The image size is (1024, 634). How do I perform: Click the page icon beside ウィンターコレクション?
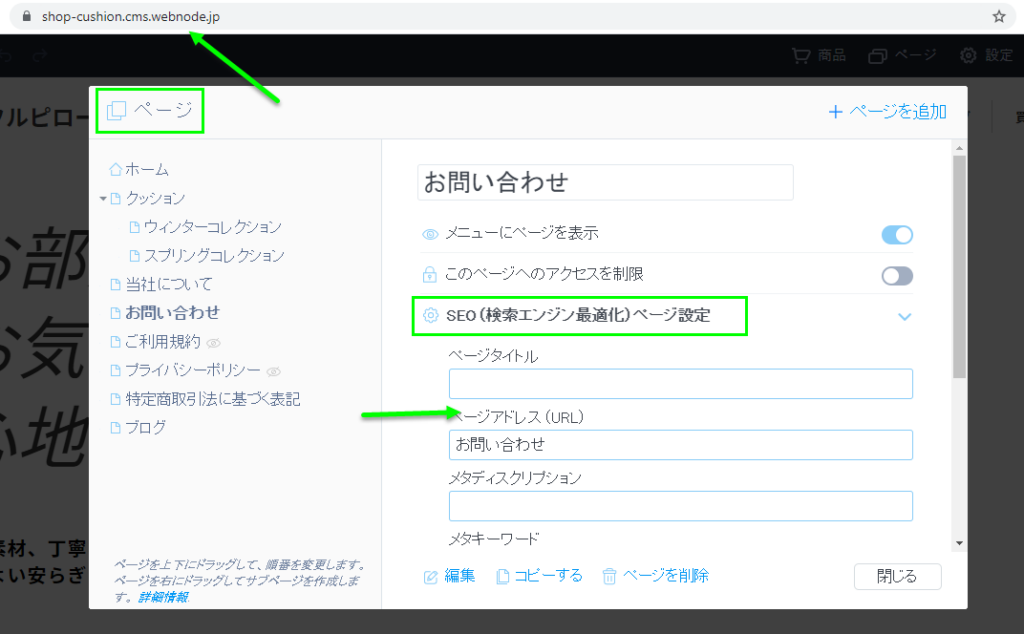coord(135,227)
